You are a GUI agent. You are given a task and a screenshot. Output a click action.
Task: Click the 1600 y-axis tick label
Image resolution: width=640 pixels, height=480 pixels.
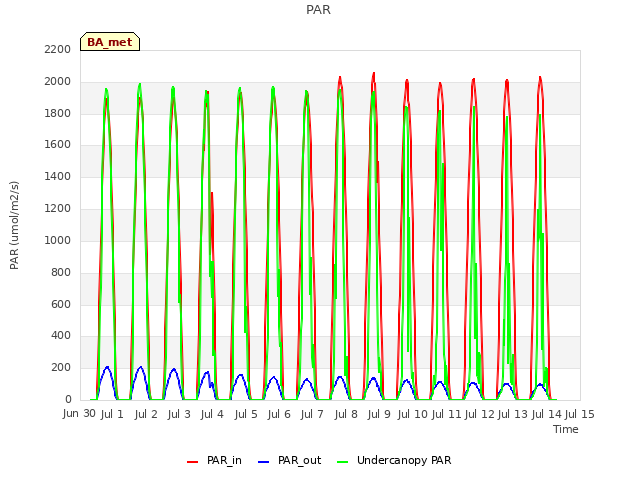pos(58,144)
